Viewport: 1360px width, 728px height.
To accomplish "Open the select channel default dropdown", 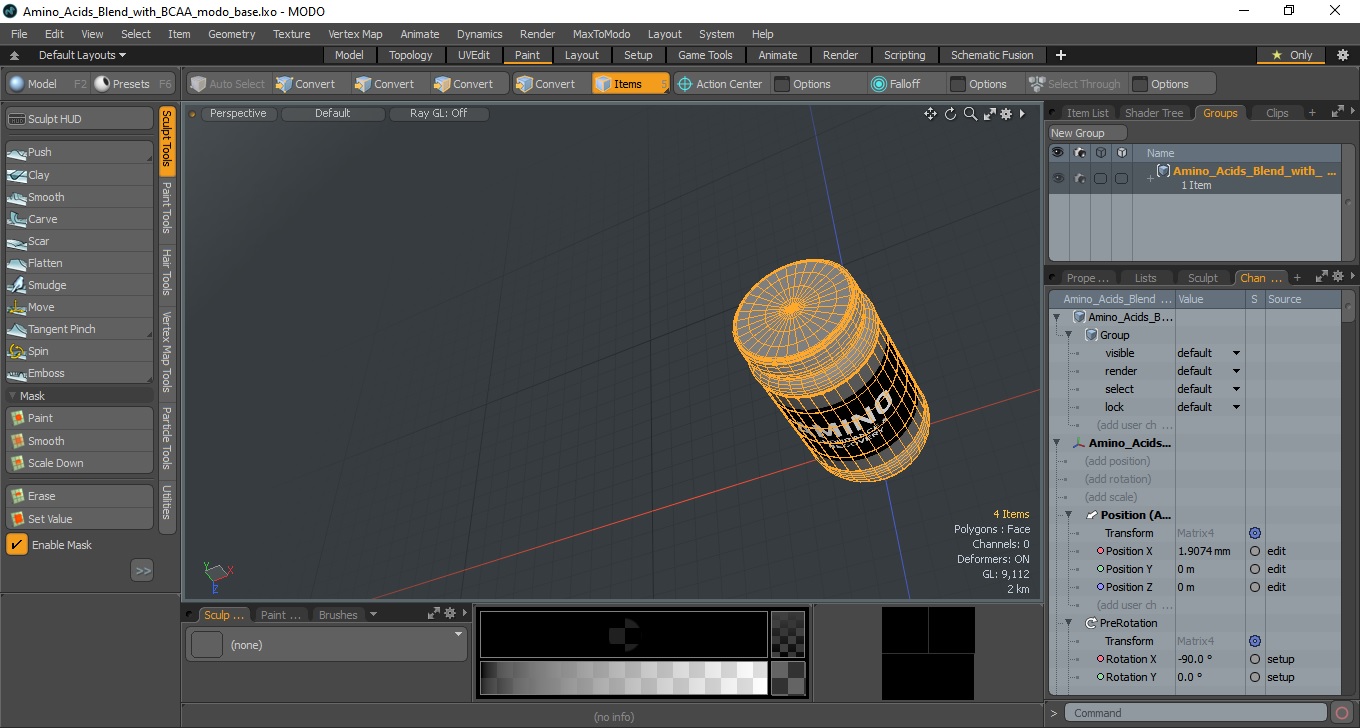I will coord(1209,389).
